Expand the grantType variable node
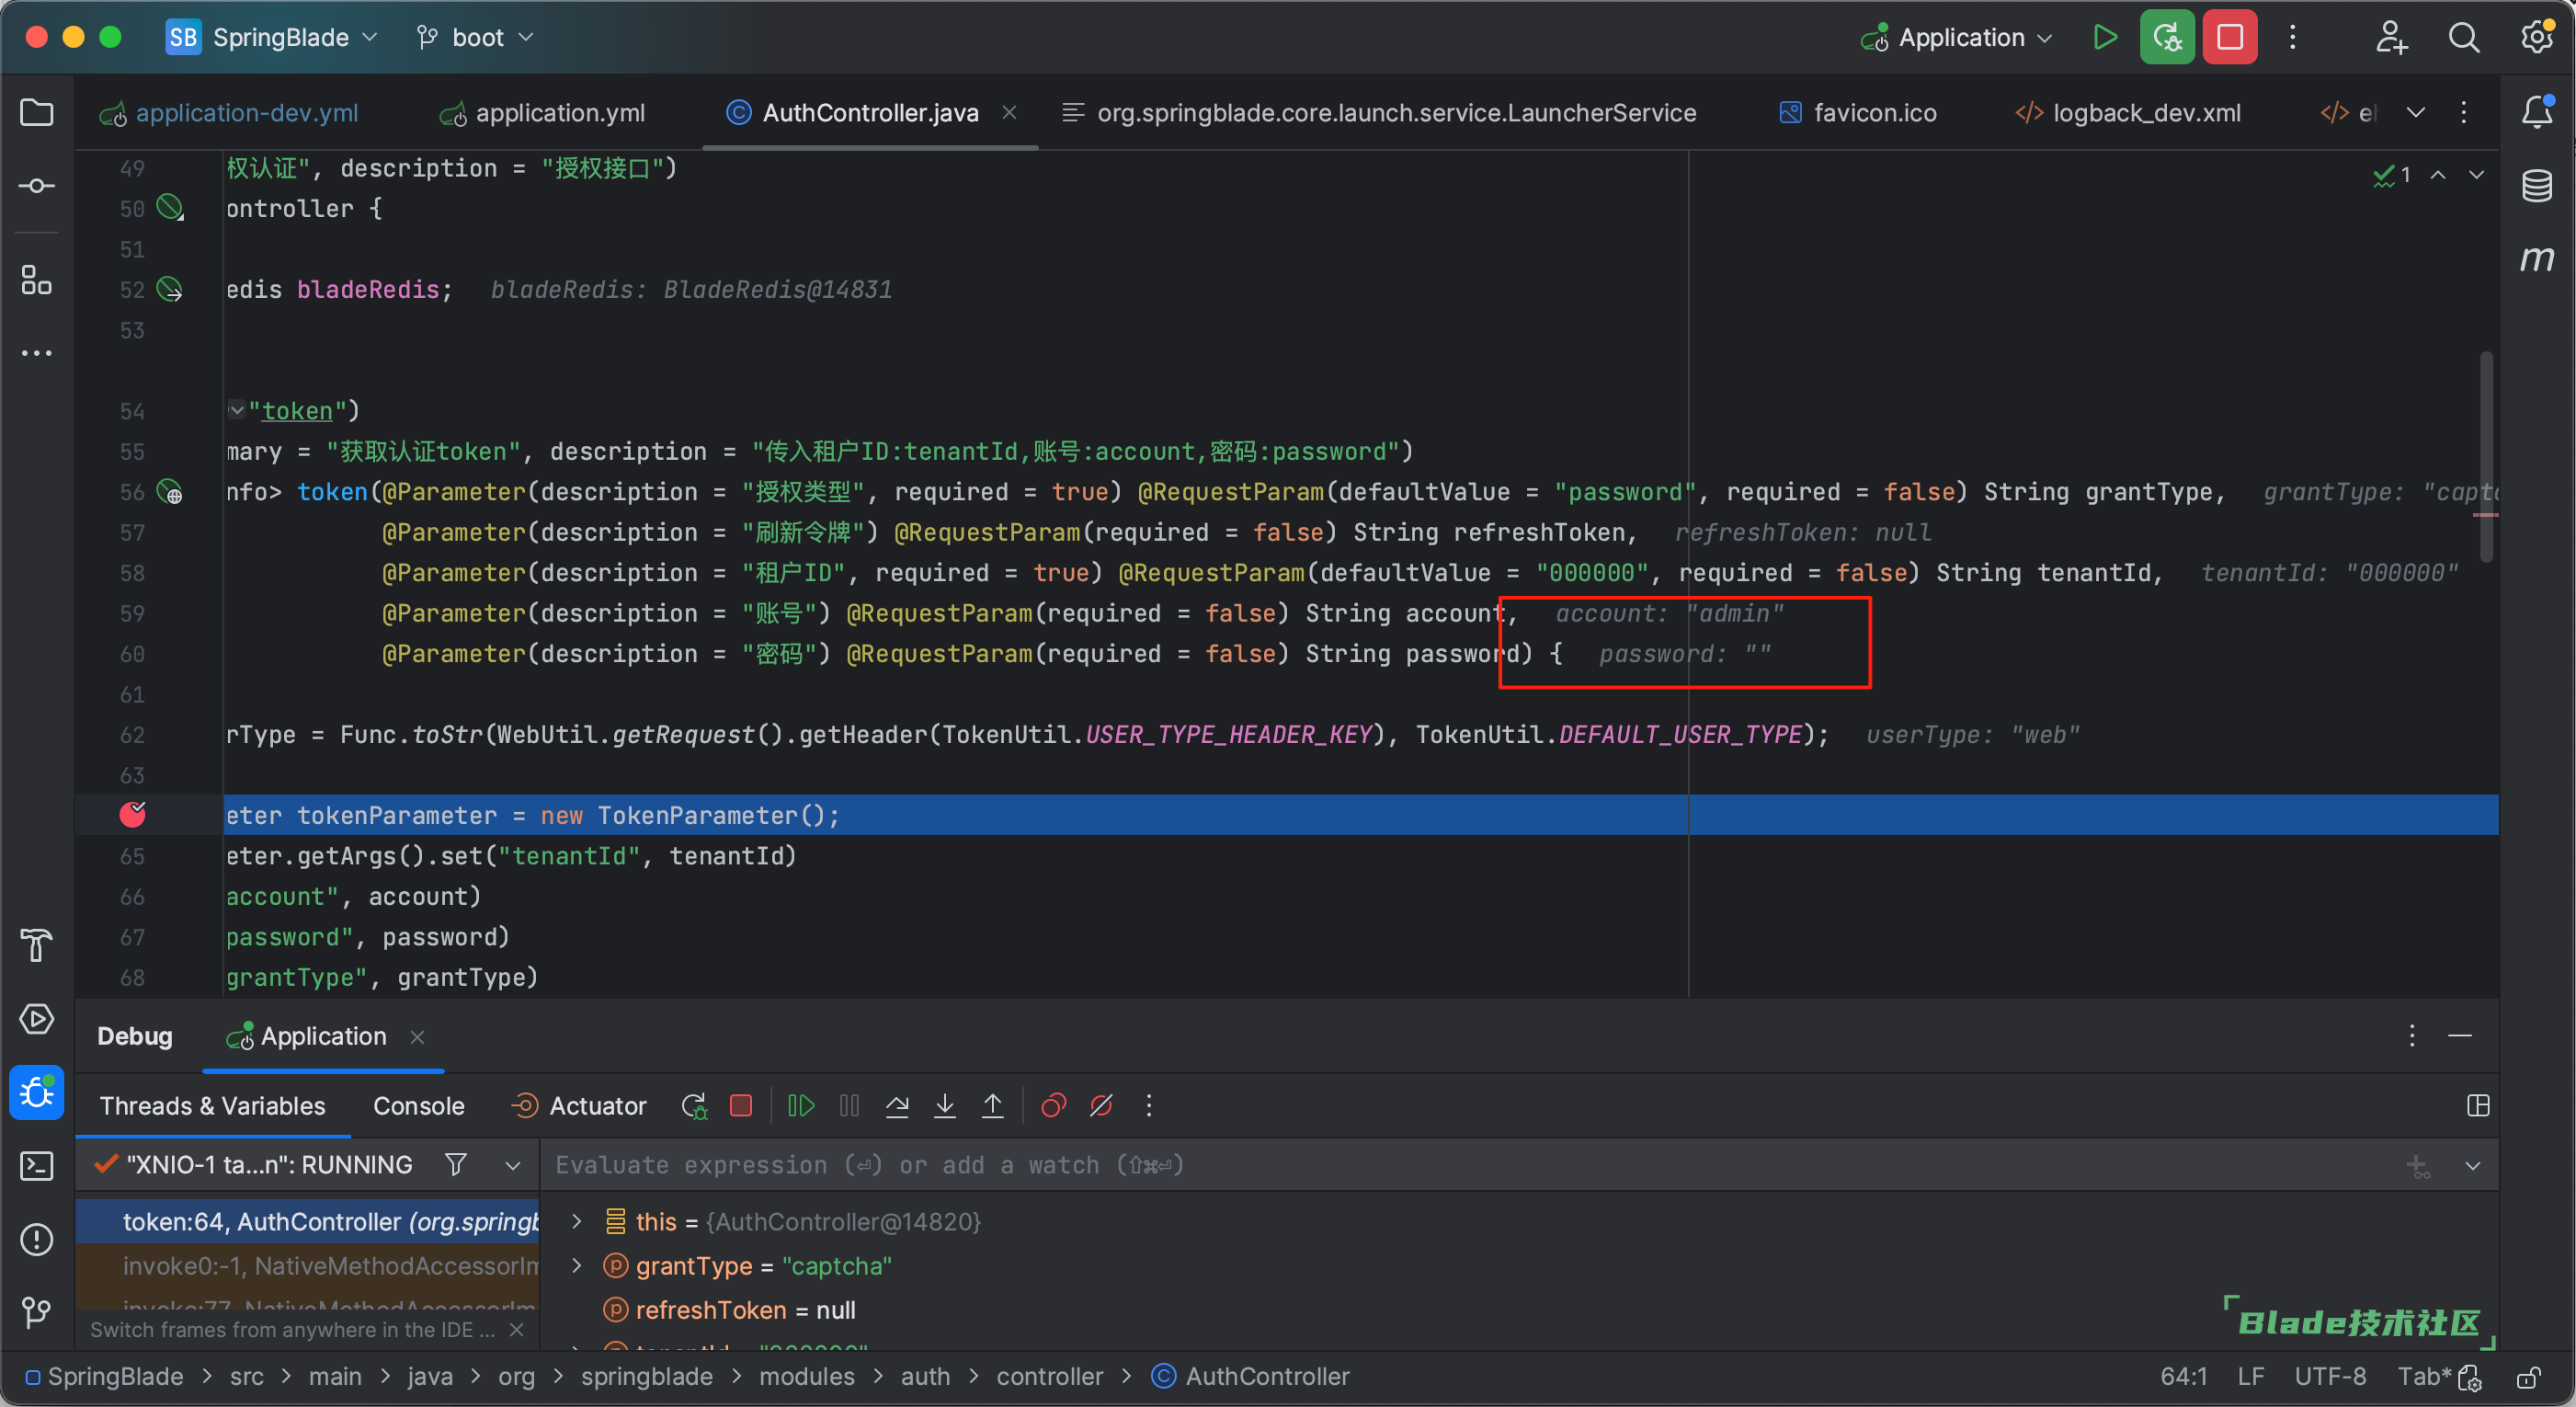Viewport: 2576px width, 1407px height. 577,1266
